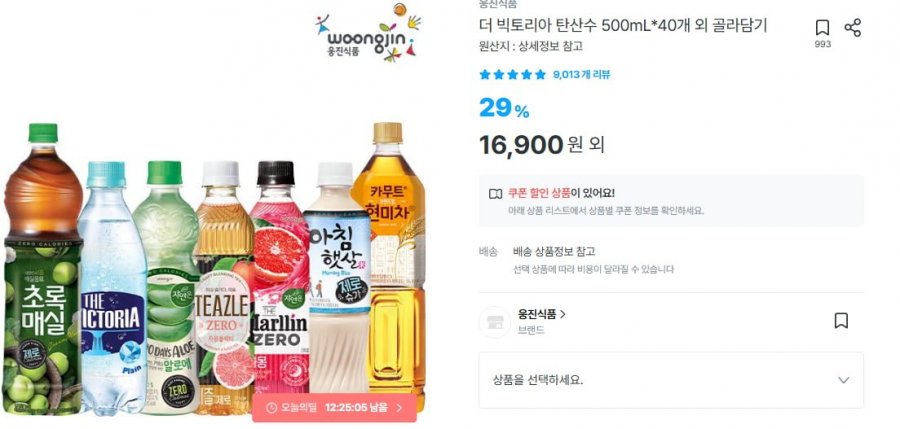The width and height of the screenshot is (900, 429).
Task: Open the dropdown chevron arrow for product selection
Action: [843, 380]
